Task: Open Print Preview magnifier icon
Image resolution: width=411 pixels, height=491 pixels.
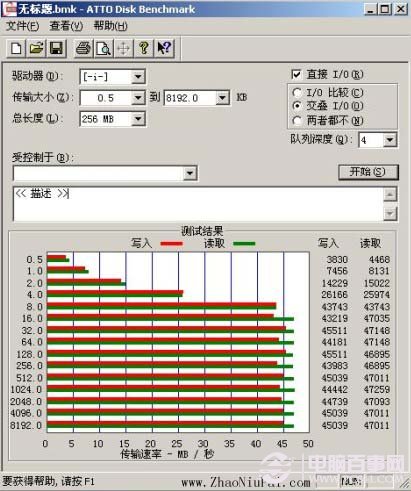Action: [x=103, y=49]
